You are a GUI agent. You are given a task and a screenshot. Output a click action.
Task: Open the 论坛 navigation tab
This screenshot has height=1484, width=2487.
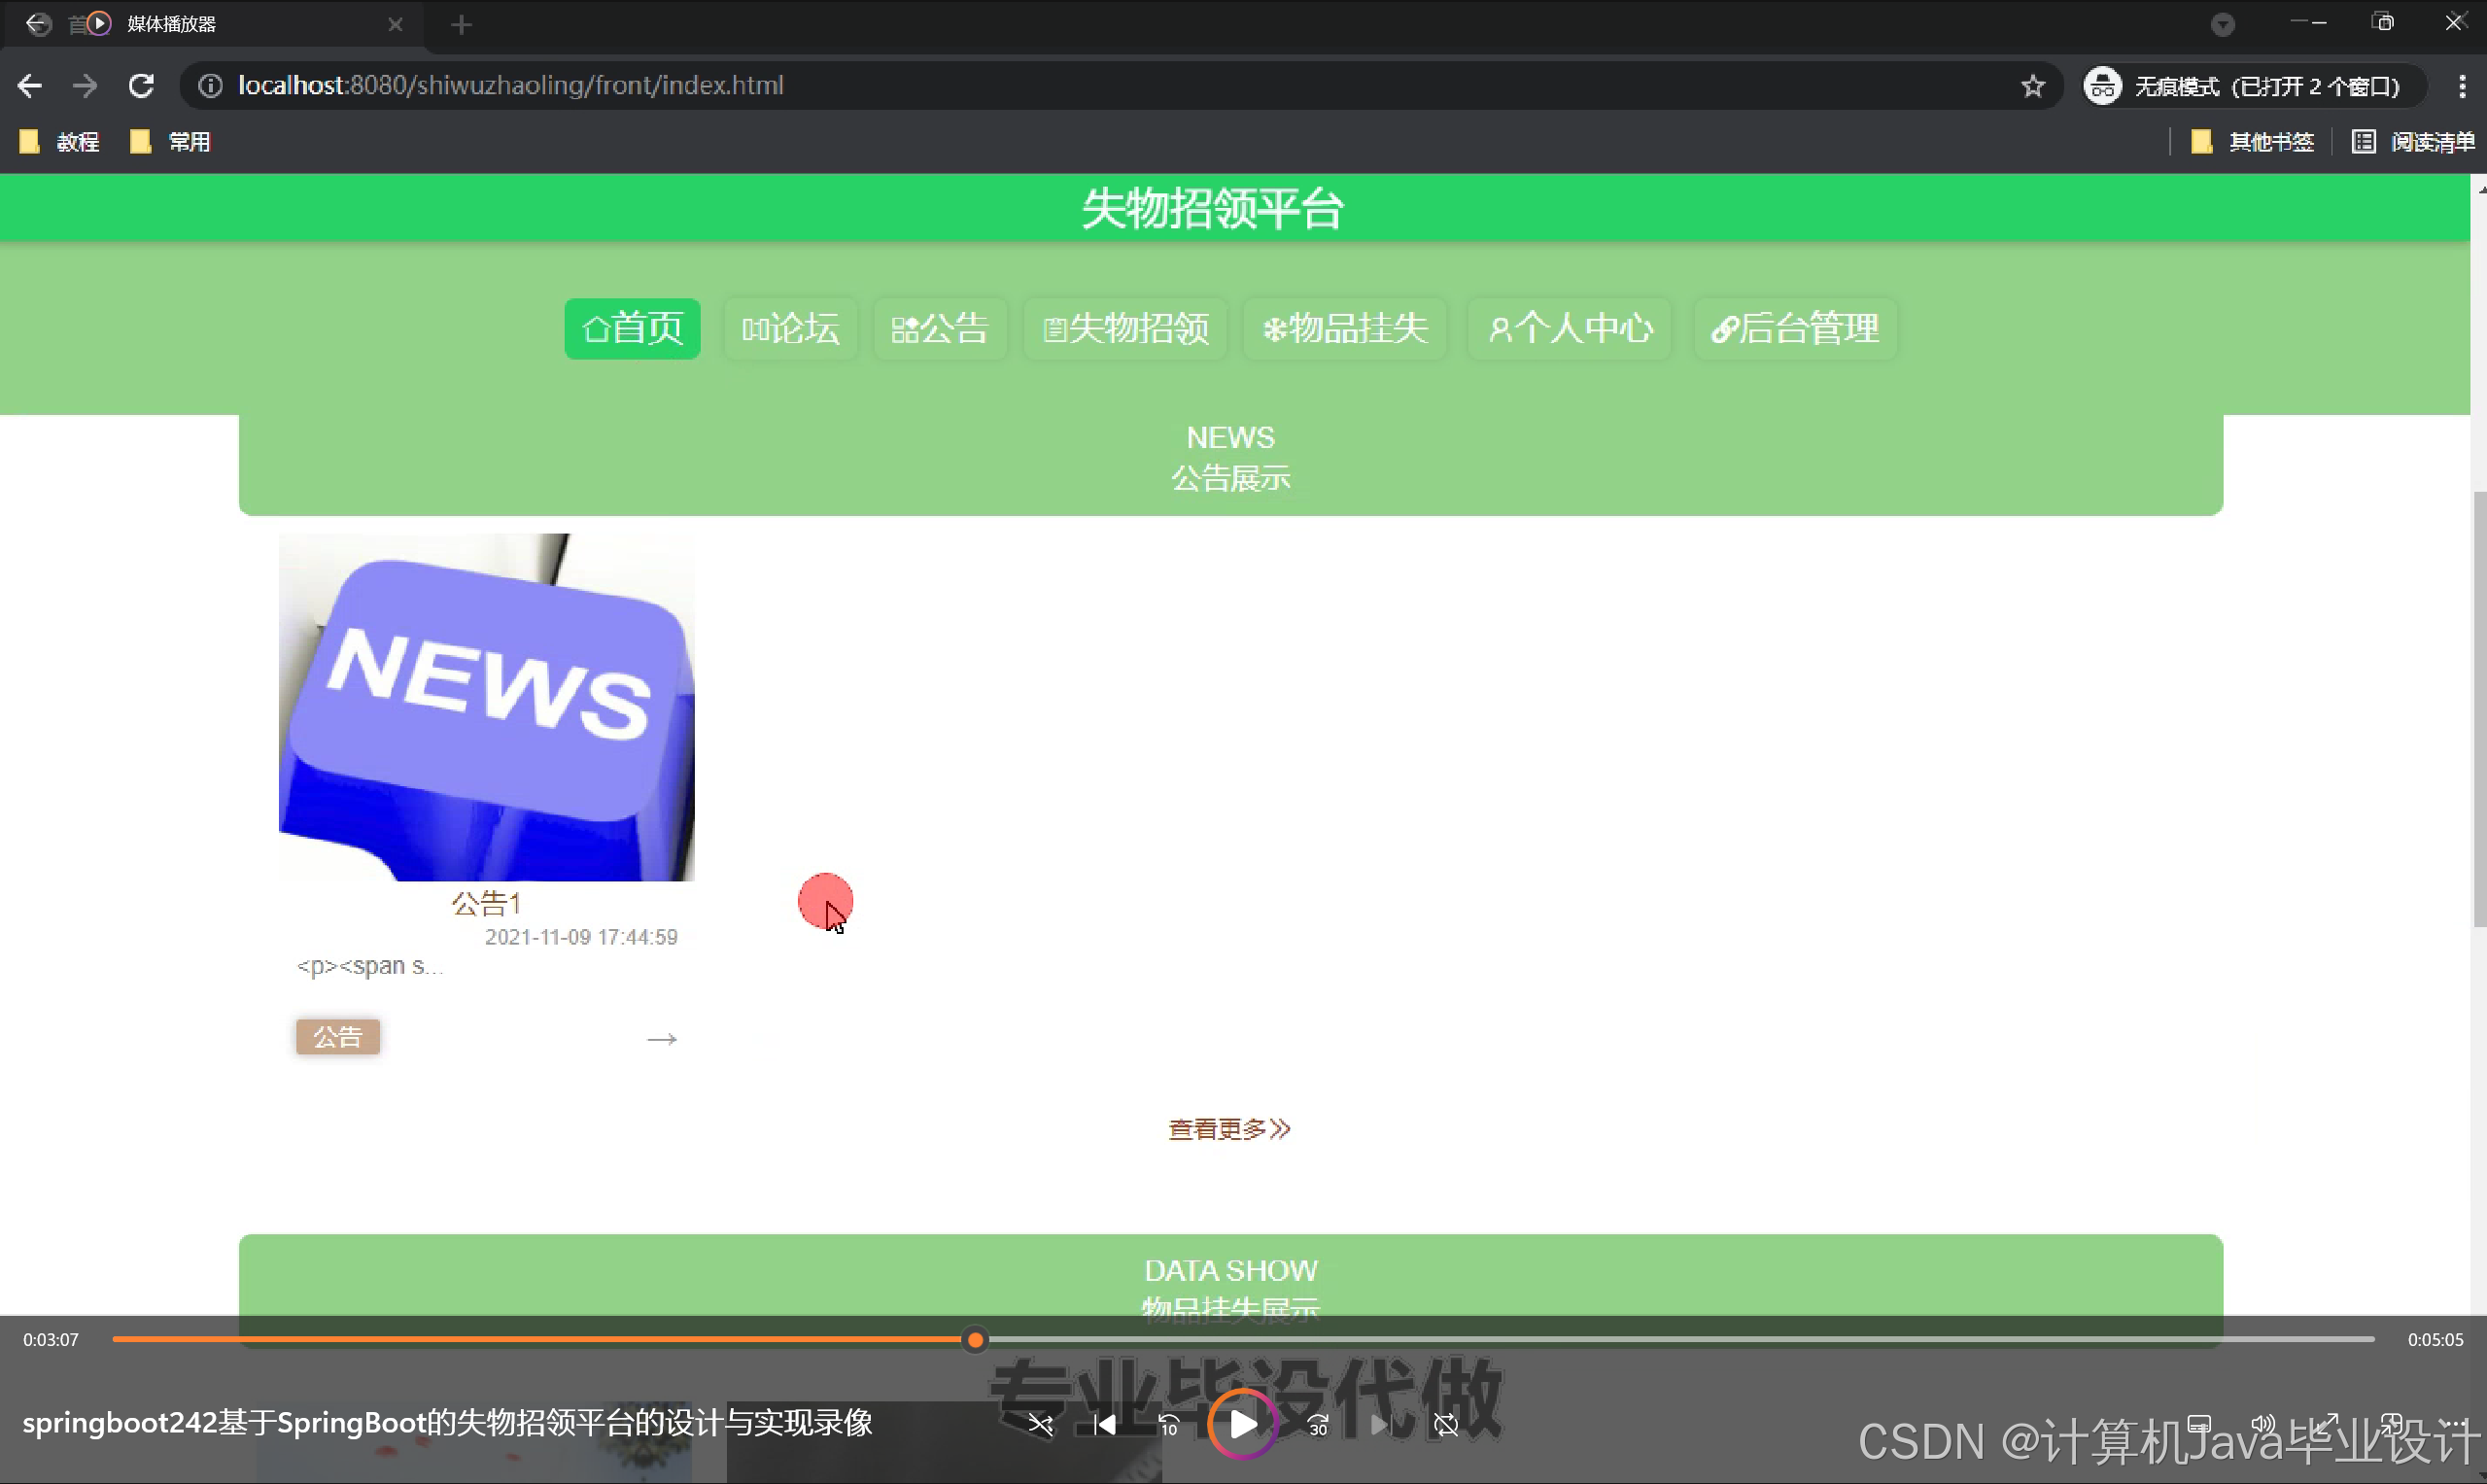click(790, 328)
